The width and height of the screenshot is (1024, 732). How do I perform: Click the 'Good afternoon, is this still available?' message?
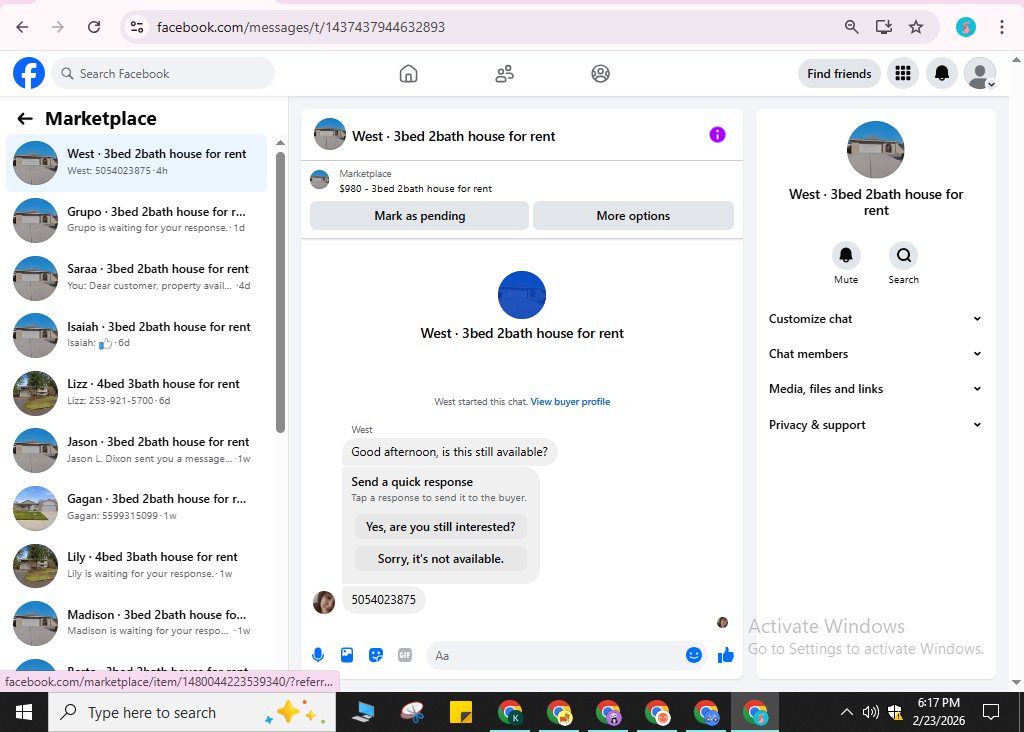click(x=449, y=452)
